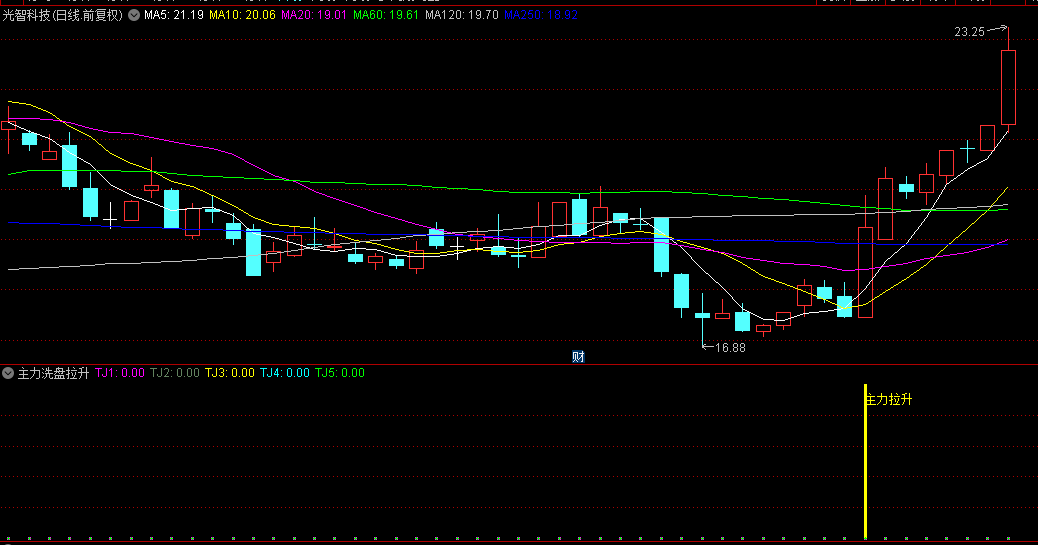Click the TJ5: 0.00 value

pos(340,373)
